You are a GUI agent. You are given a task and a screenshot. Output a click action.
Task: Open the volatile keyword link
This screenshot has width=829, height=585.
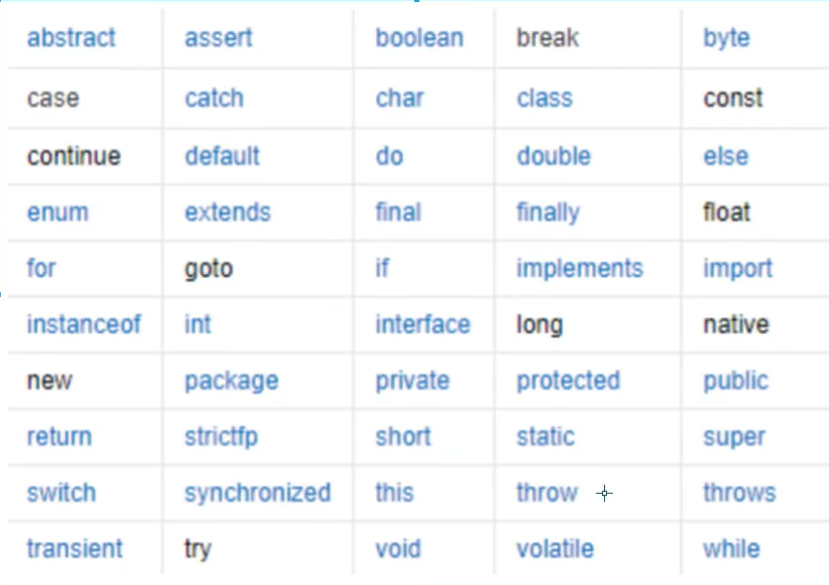tap(555, 549)
